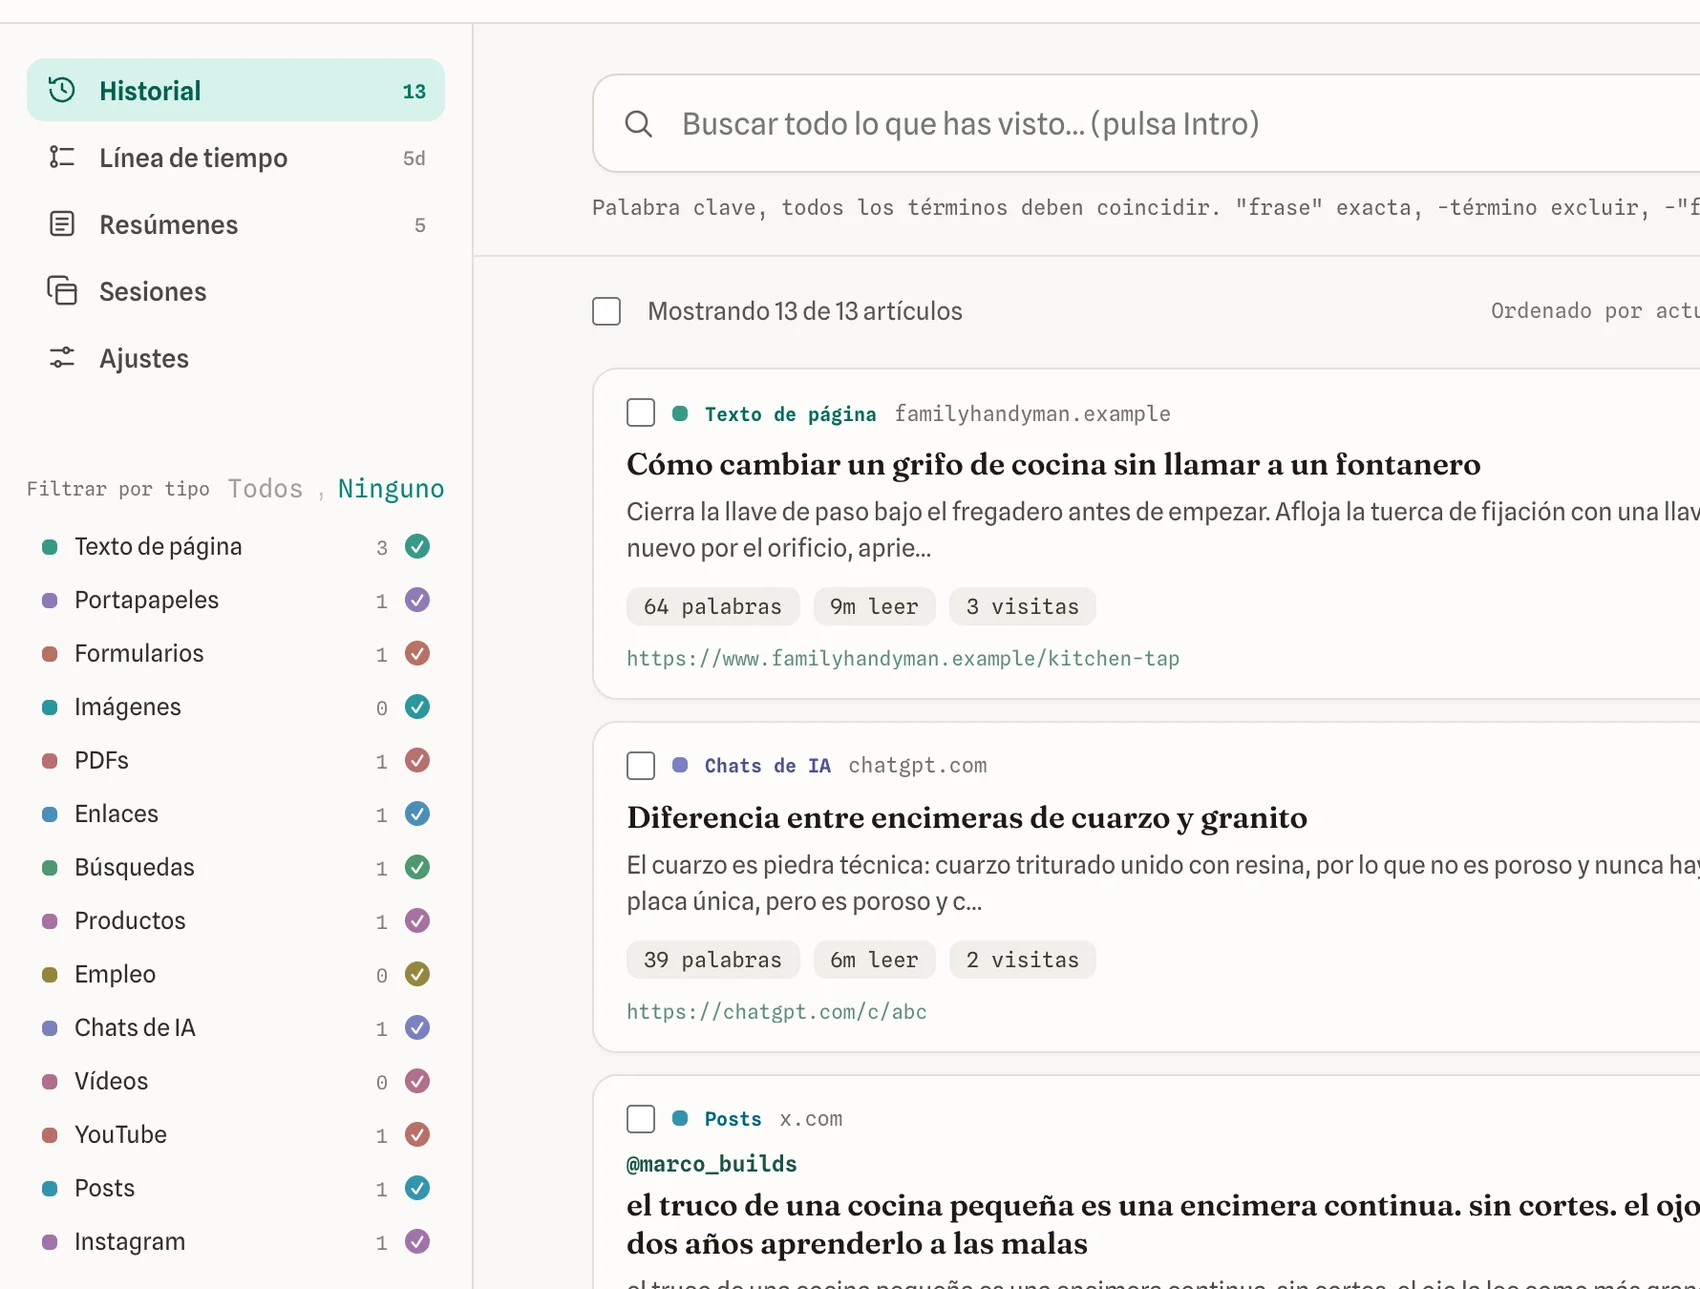
Task: Toggle the Portapapeles filter check
Action: coord(417,600)
